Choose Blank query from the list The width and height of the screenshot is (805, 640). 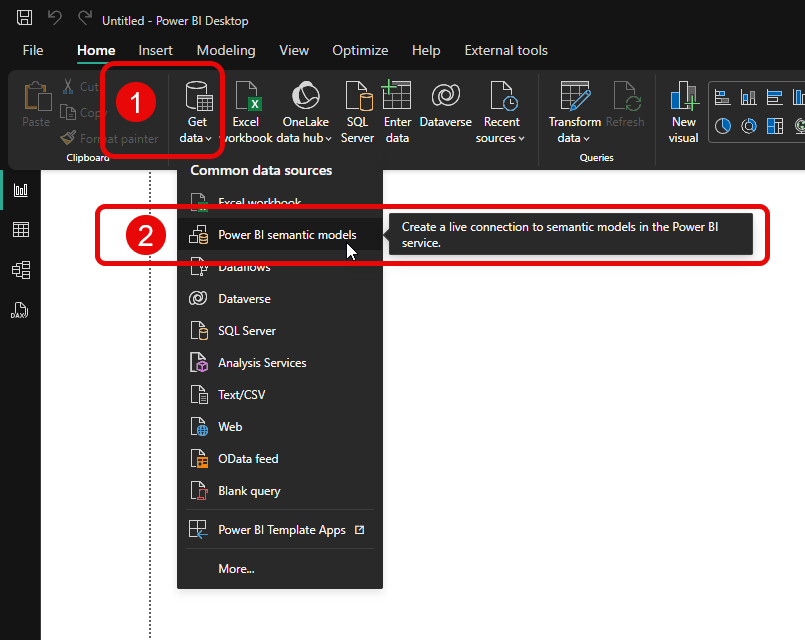coord(280,491)
